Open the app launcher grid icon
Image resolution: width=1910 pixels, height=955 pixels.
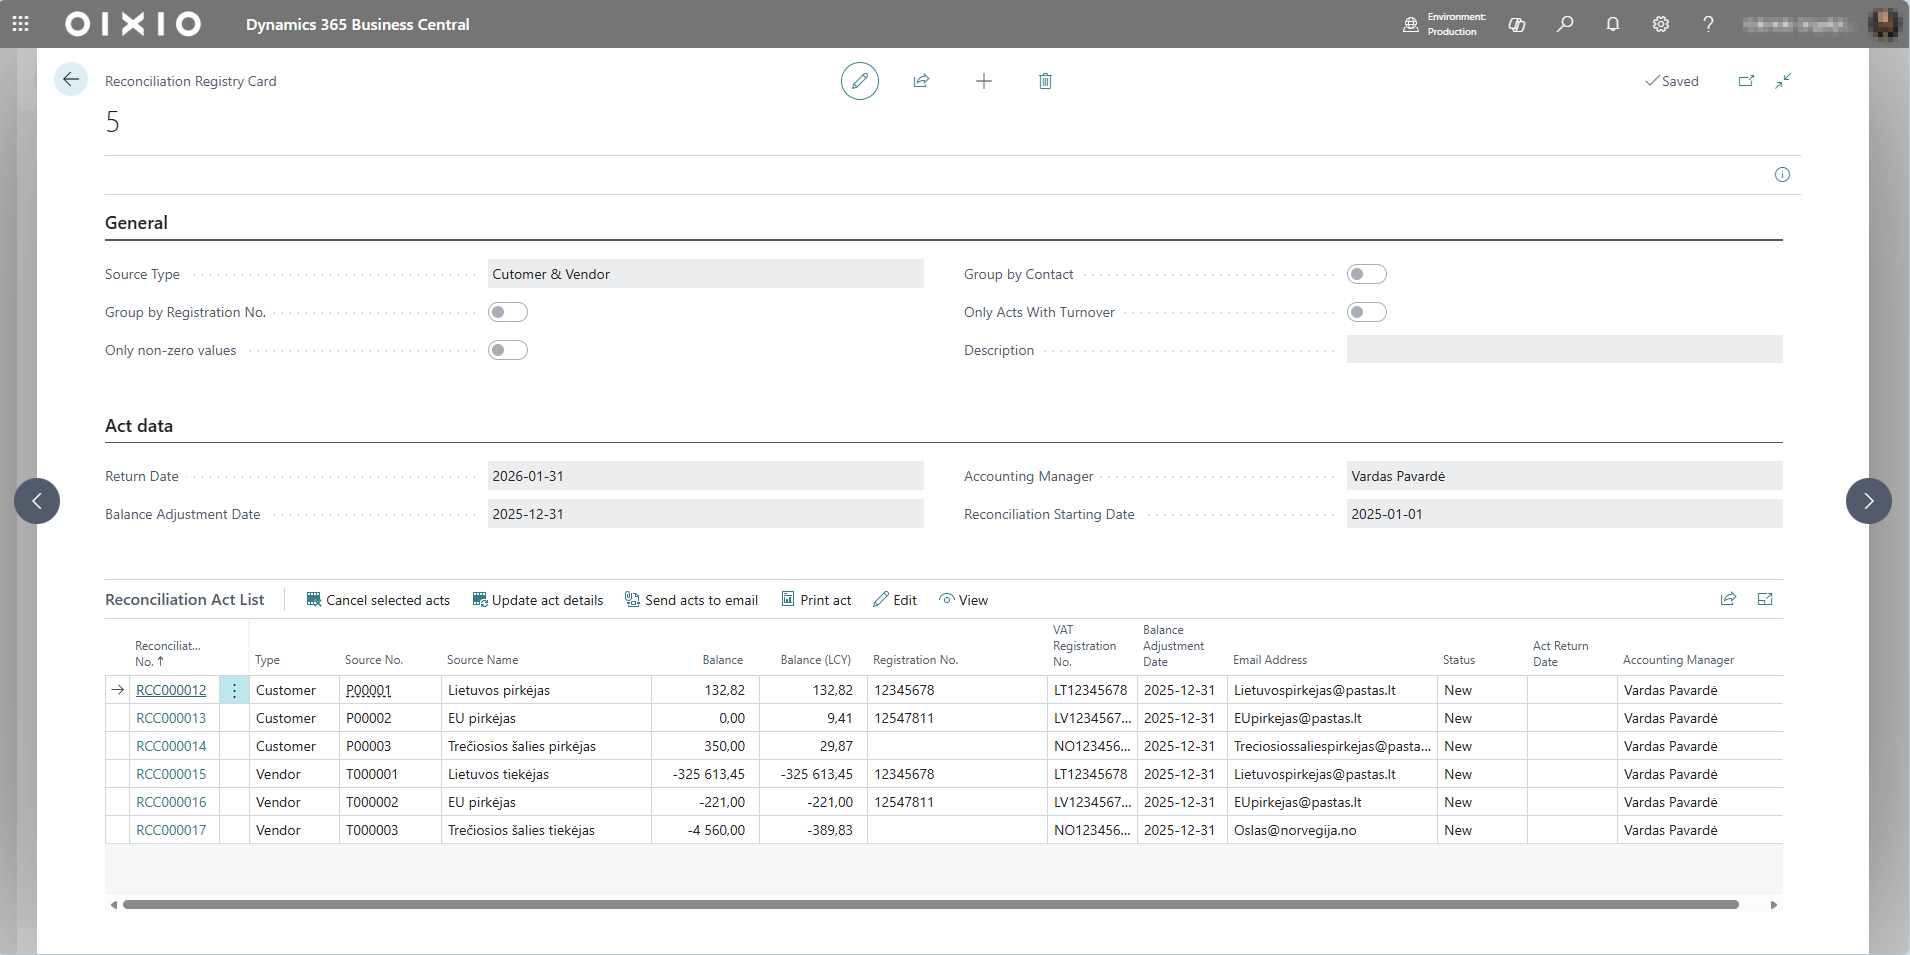pyautogui.click(x=20, y=24)
